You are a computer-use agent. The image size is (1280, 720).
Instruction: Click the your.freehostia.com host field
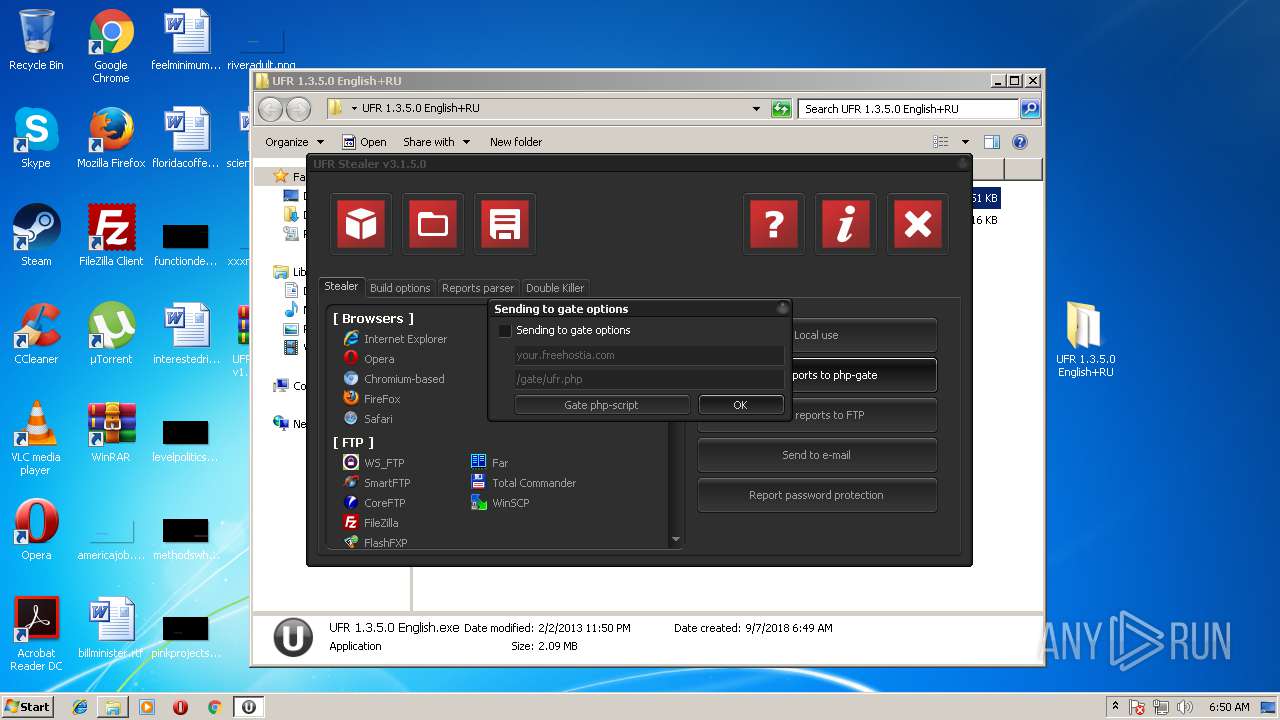649,355
